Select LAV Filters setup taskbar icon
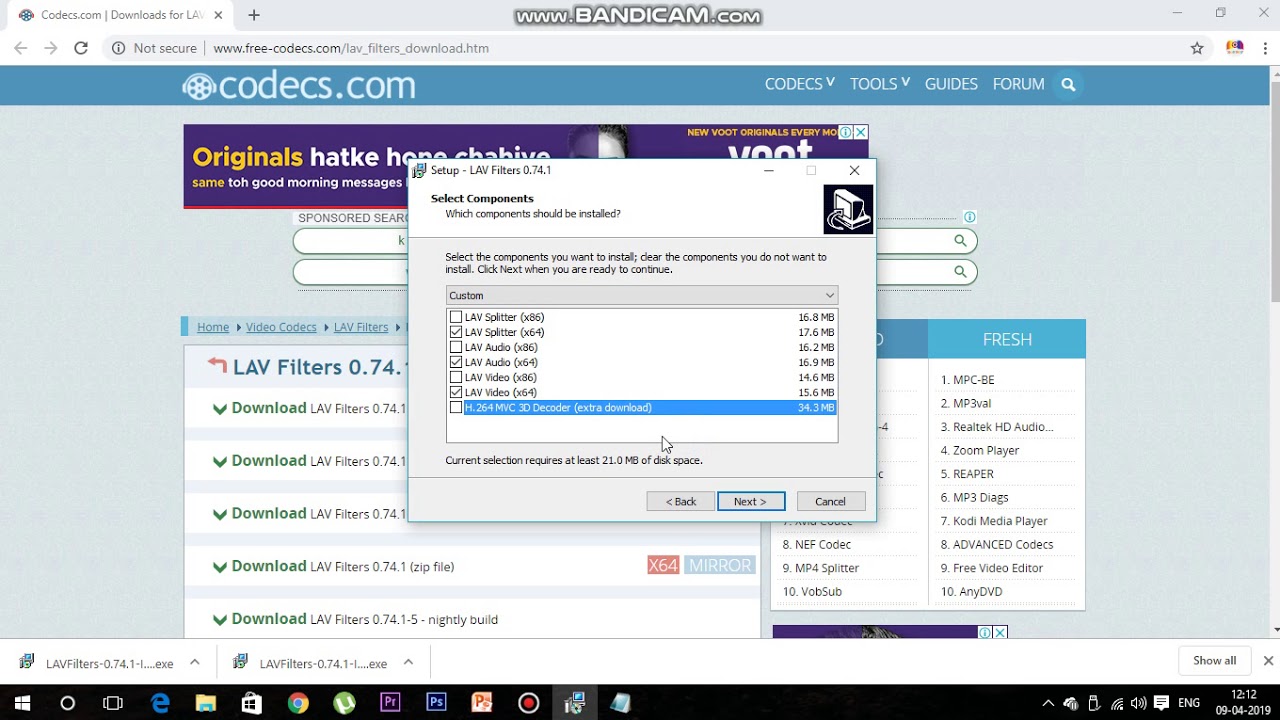 coord(574,703)
